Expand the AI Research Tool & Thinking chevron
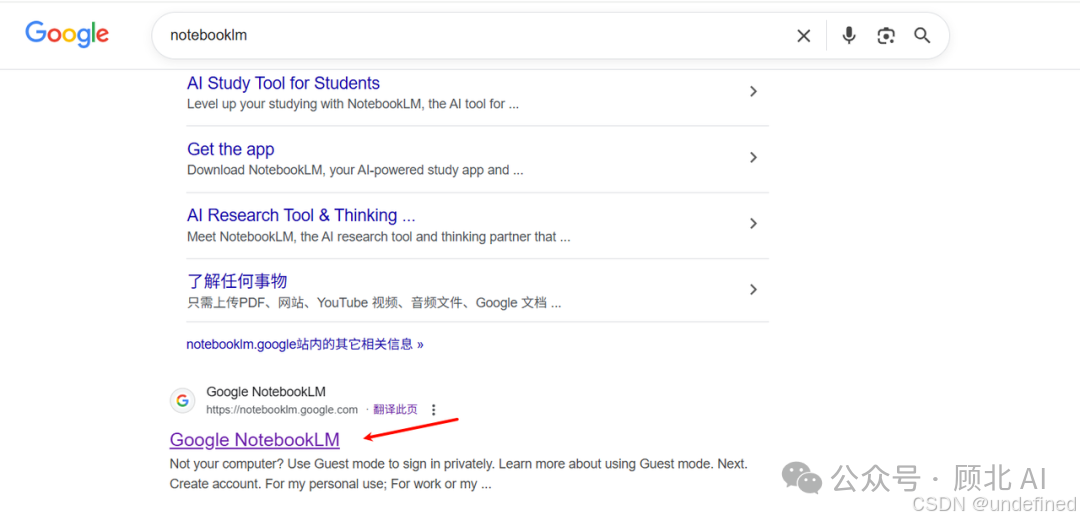Image resolution: width=1080 pixels, height=521 pixels. click(754, 223)
